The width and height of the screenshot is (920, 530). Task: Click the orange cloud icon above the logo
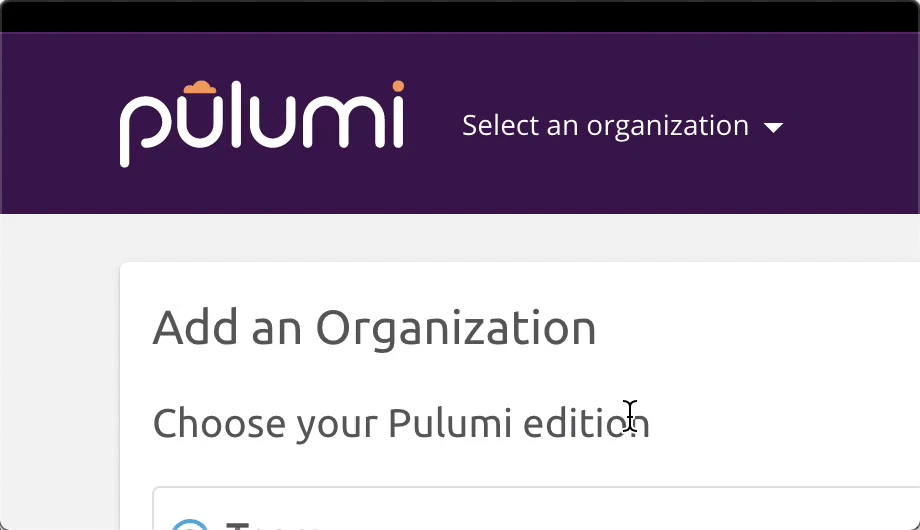tap(200, 87)
